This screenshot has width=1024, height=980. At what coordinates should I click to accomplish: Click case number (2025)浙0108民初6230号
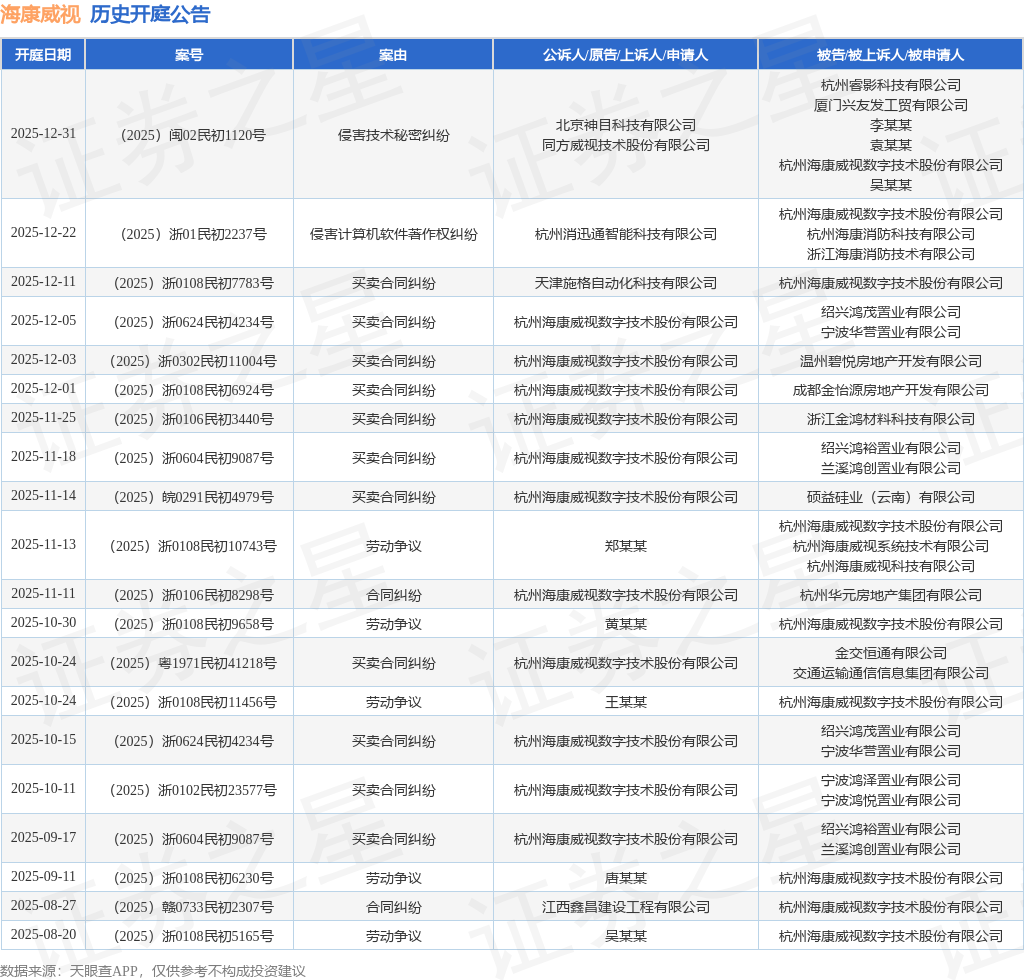point(189,878)
